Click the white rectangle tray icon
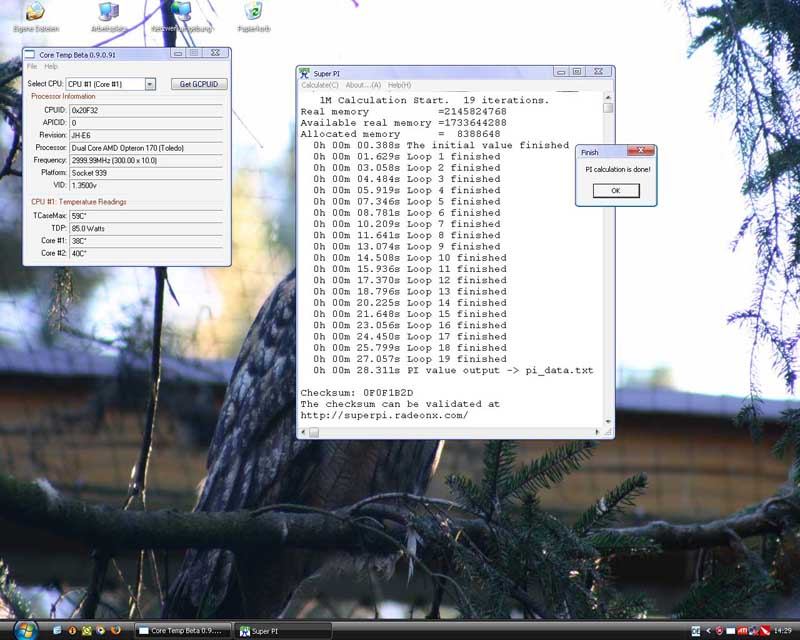 (x=731, y=631)
